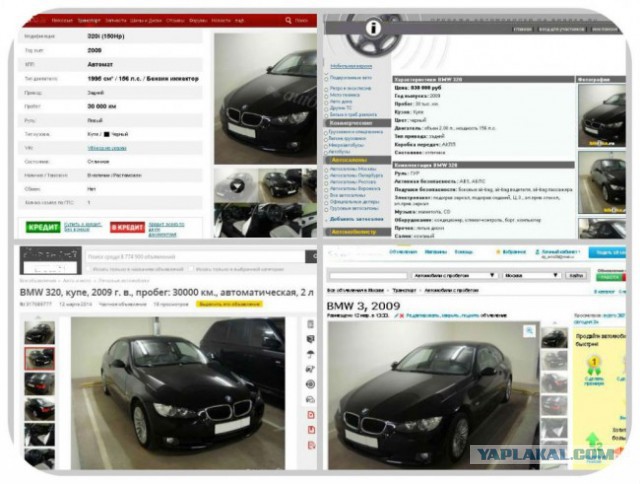Open 'Запчасти' in the red menu bar
Image resolution: width=640 pixels, height=484 pixels.
pos(116,20)
